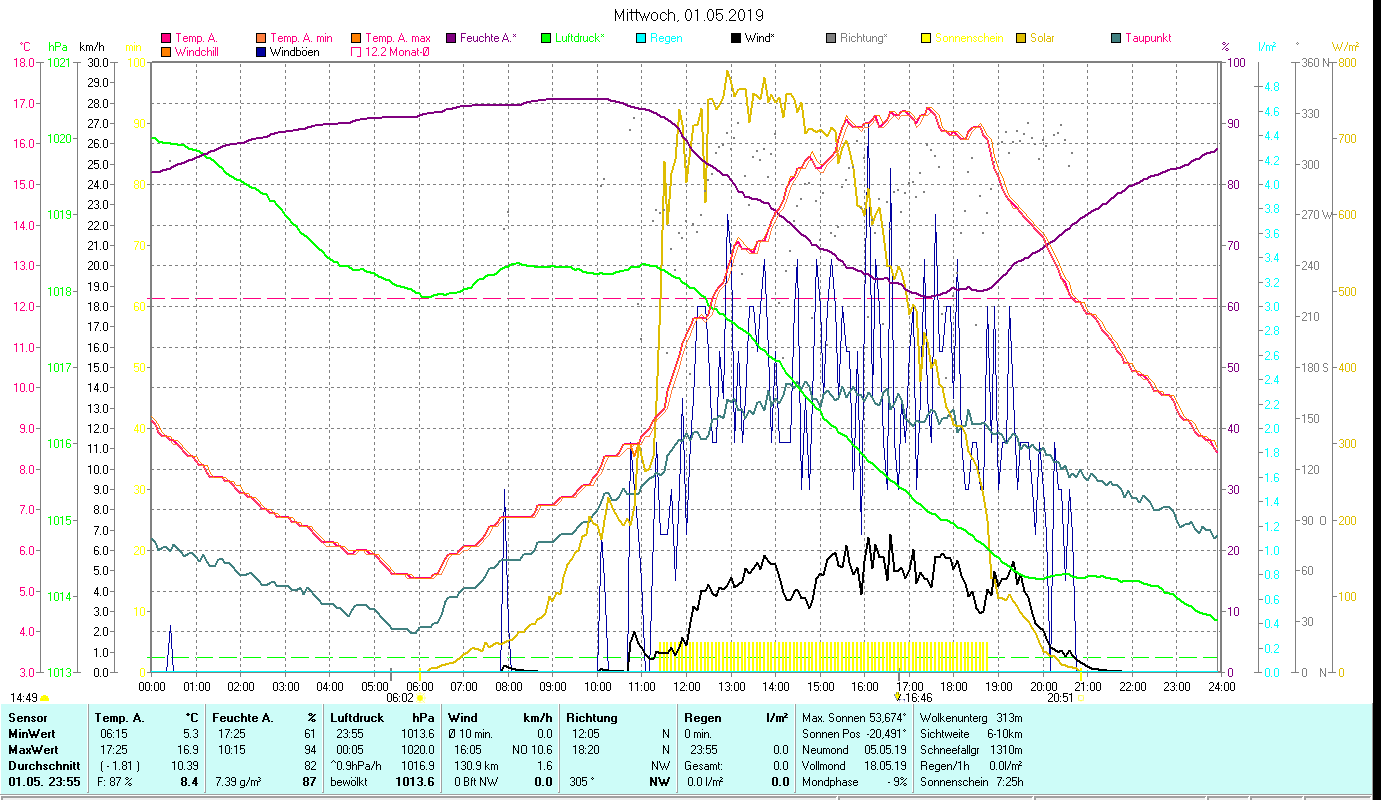Click the average temperature value '10.39'
The width and height of the screenshot is (1381, 800).
(186, 765)
